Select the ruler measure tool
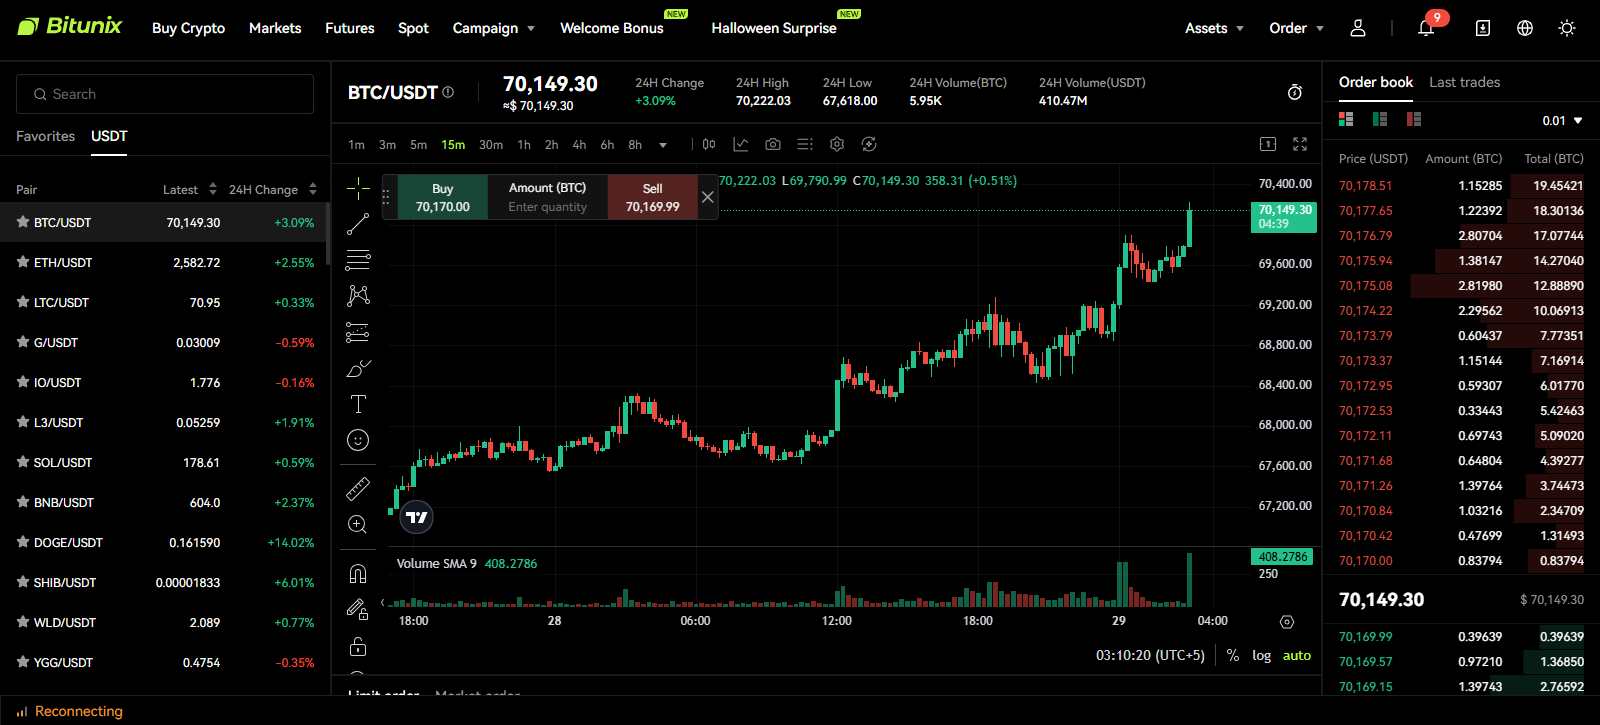The width and height of the screenshot is (1600, 725). tap(358, 488)
